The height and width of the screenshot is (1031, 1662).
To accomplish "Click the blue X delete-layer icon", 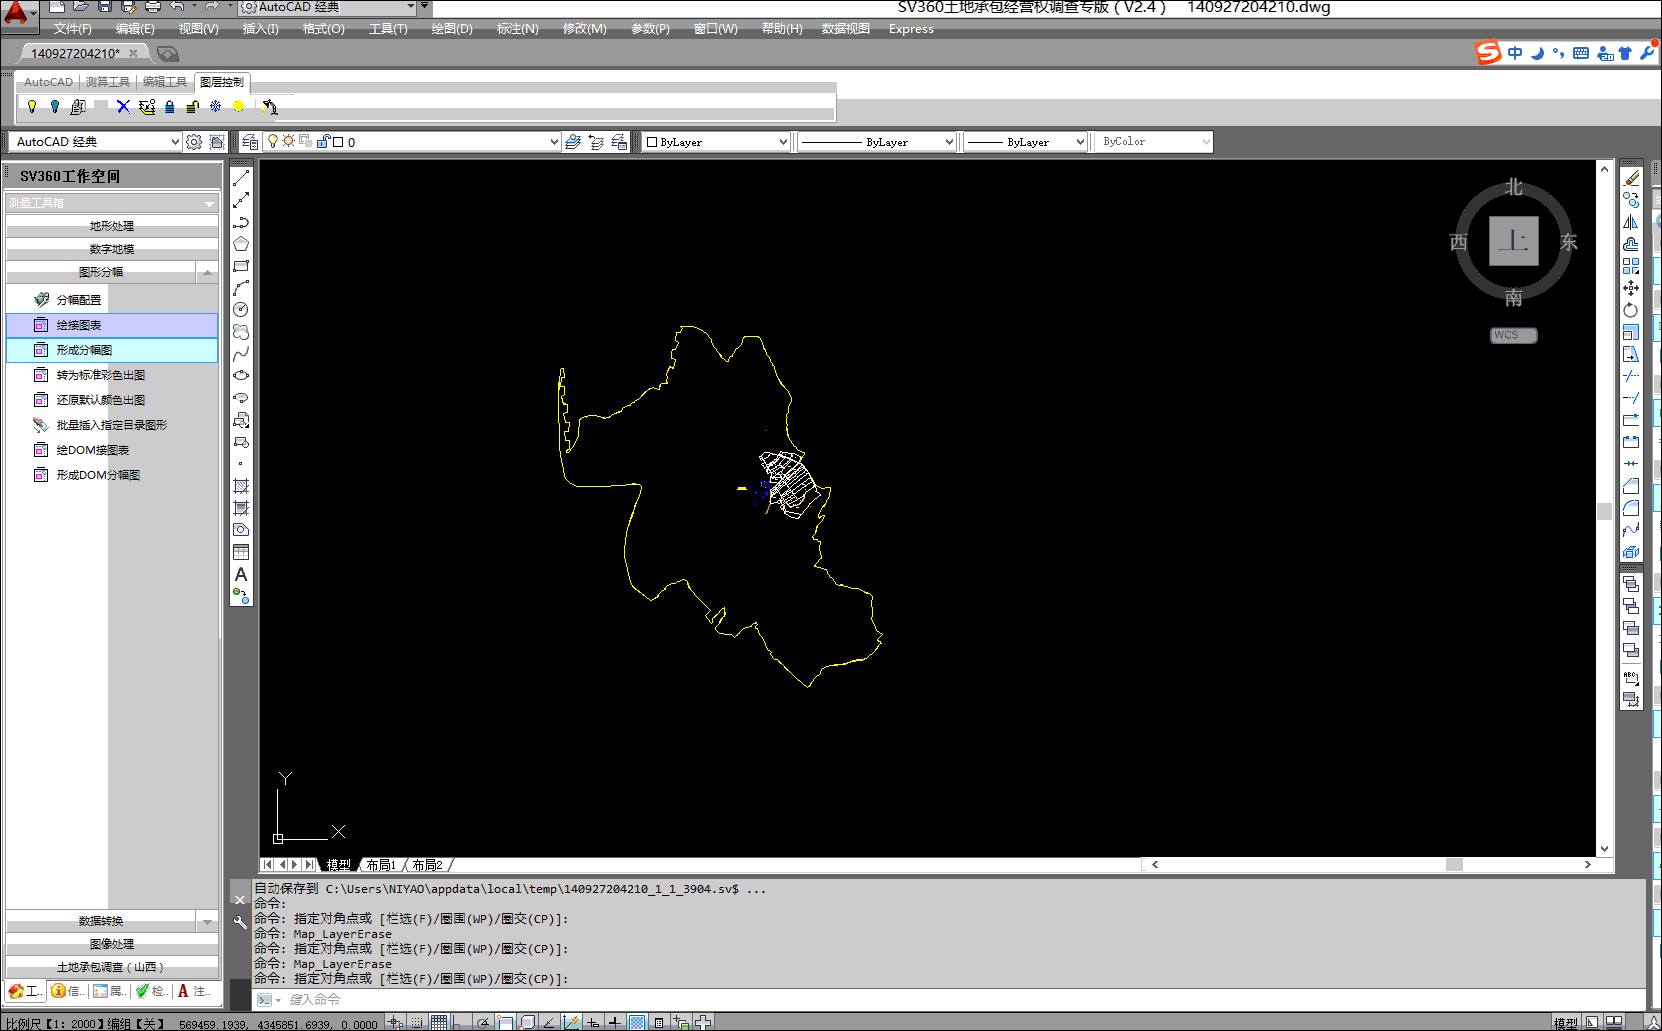I will pos(123,107).
